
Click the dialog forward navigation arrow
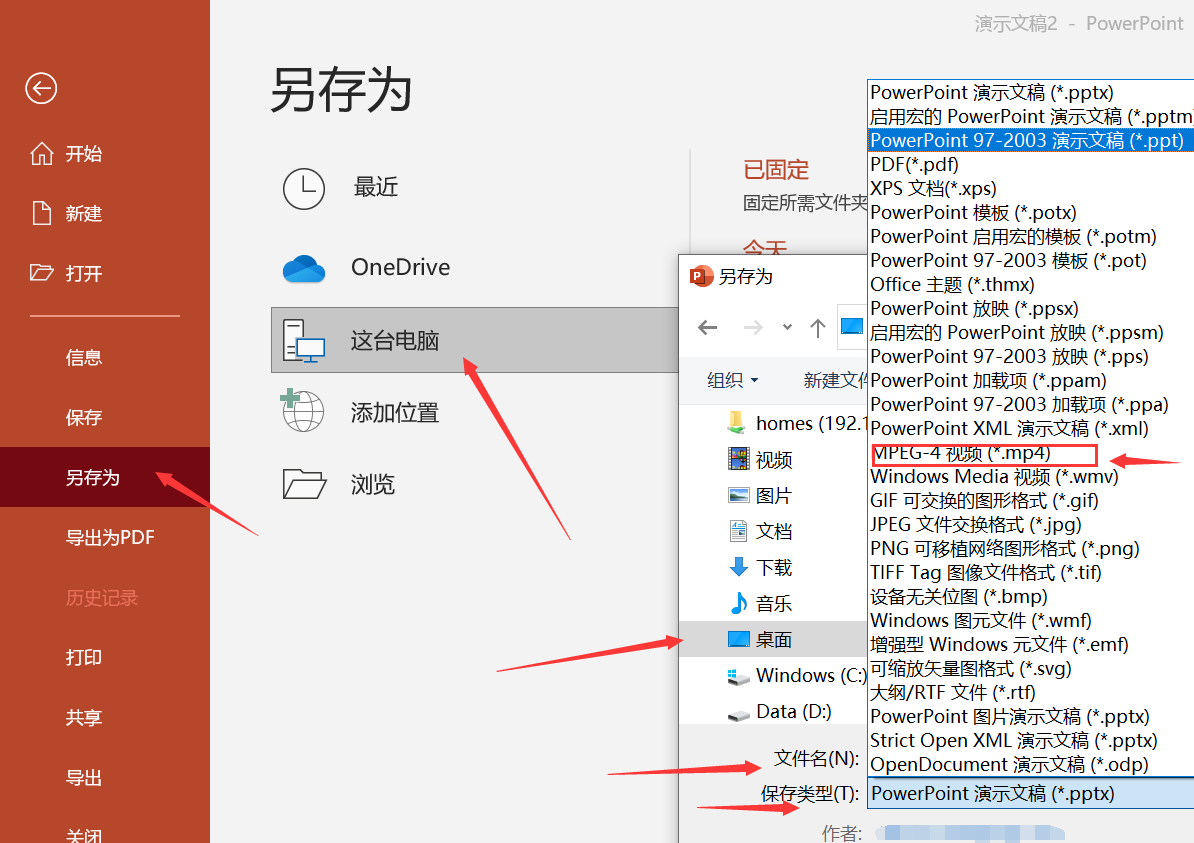pyautogui.click(x=753, y=327)
